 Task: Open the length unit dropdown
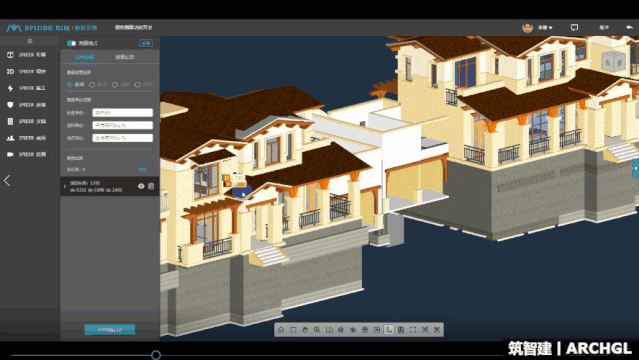[122, 113]
